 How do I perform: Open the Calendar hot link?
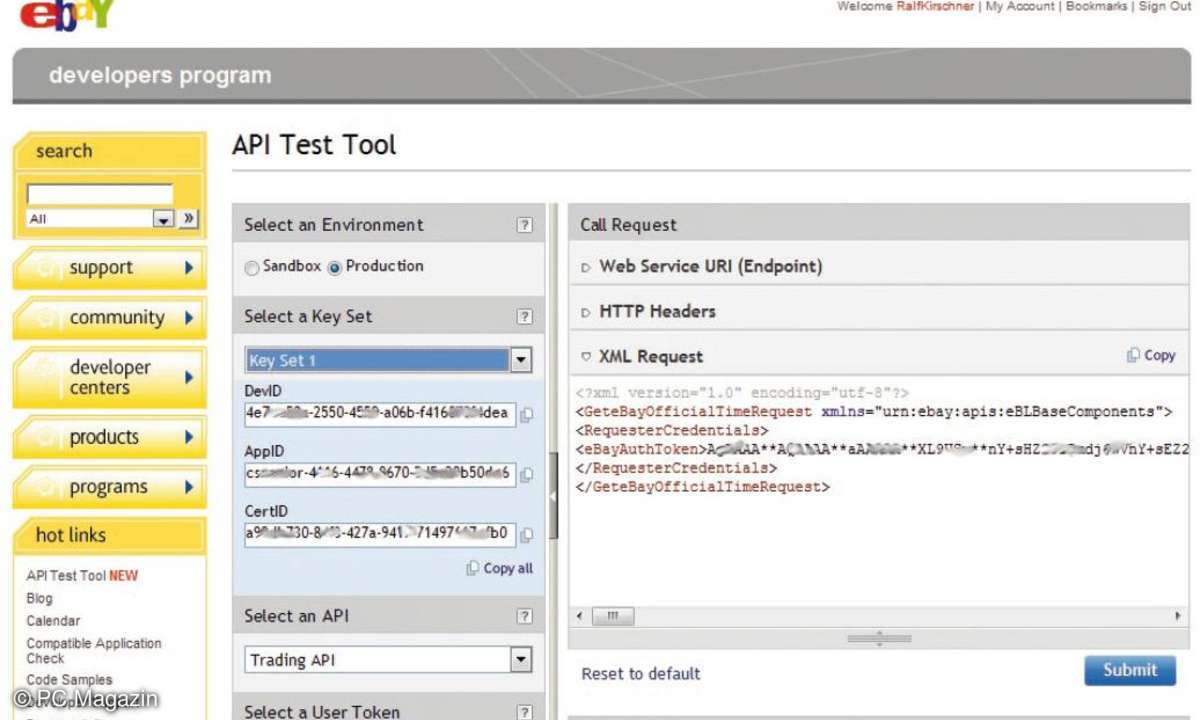(53, 621)
